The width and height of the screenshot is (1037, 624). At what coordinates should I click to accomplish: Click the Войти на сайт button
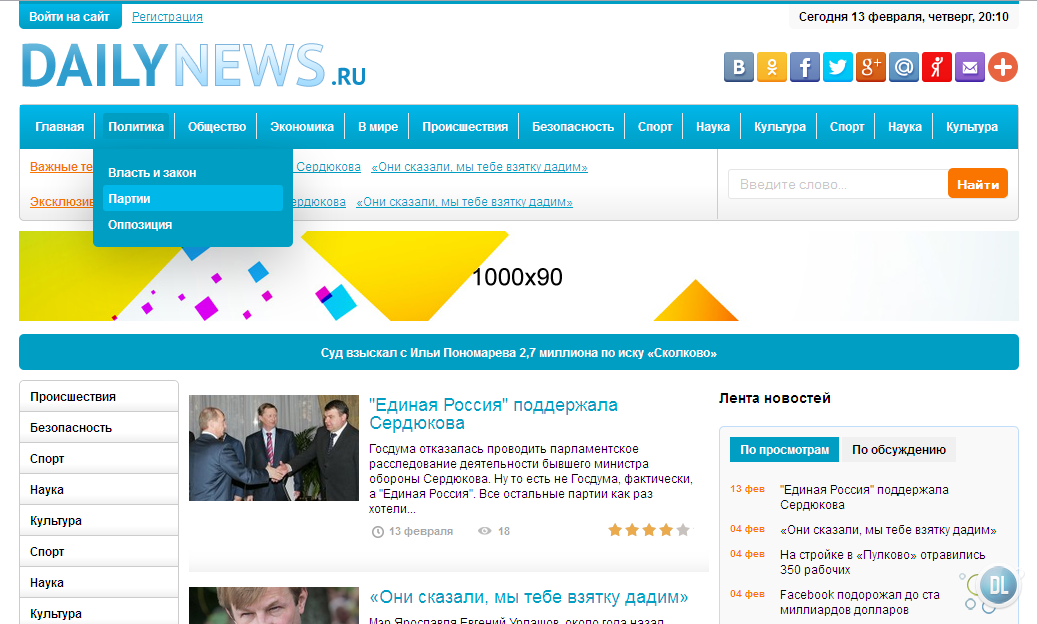pos(70,17)
